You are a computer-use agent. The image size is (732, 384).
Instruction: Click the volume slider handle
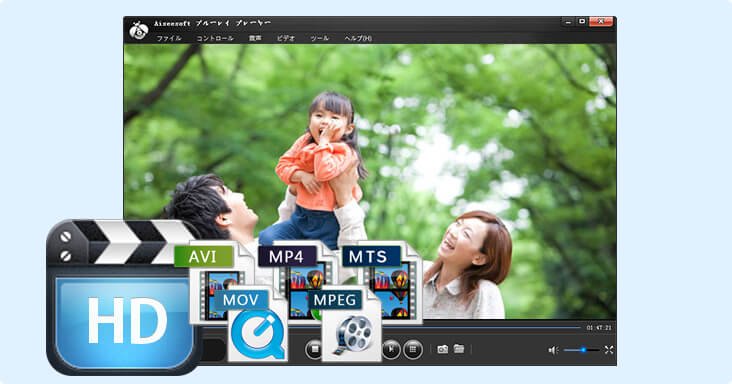[583, 349]
